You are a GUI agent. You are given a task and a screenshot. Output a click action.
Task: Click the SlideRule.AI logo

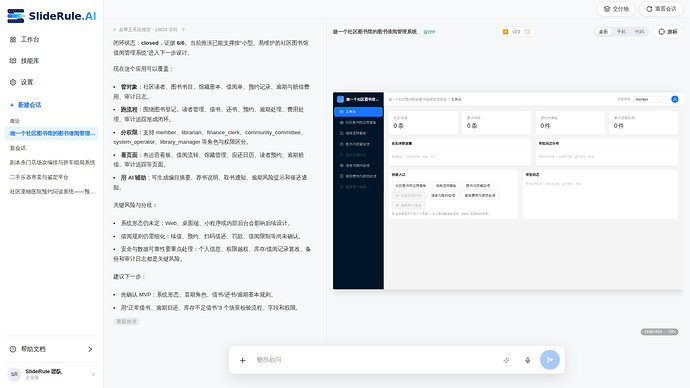[51, 16]
